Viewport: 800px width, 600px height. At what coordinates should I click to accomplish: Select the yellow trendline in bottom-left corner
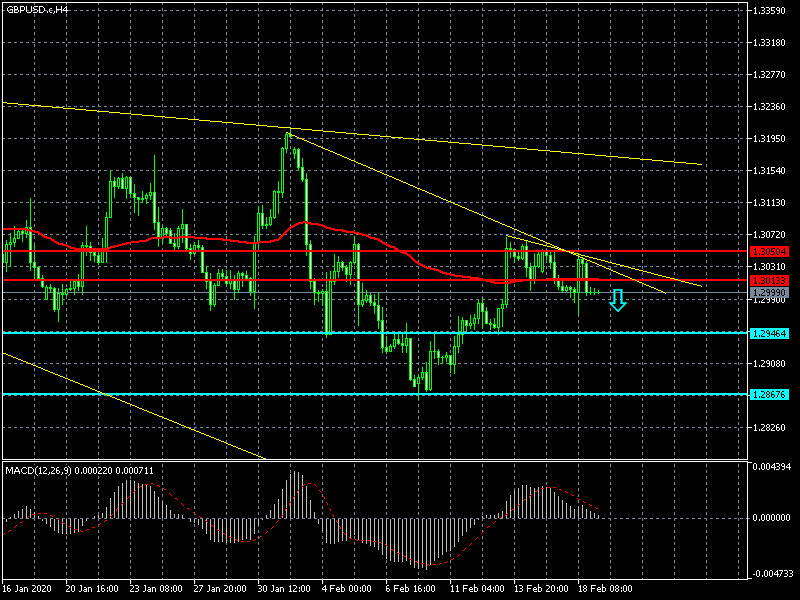pos(134,406)
